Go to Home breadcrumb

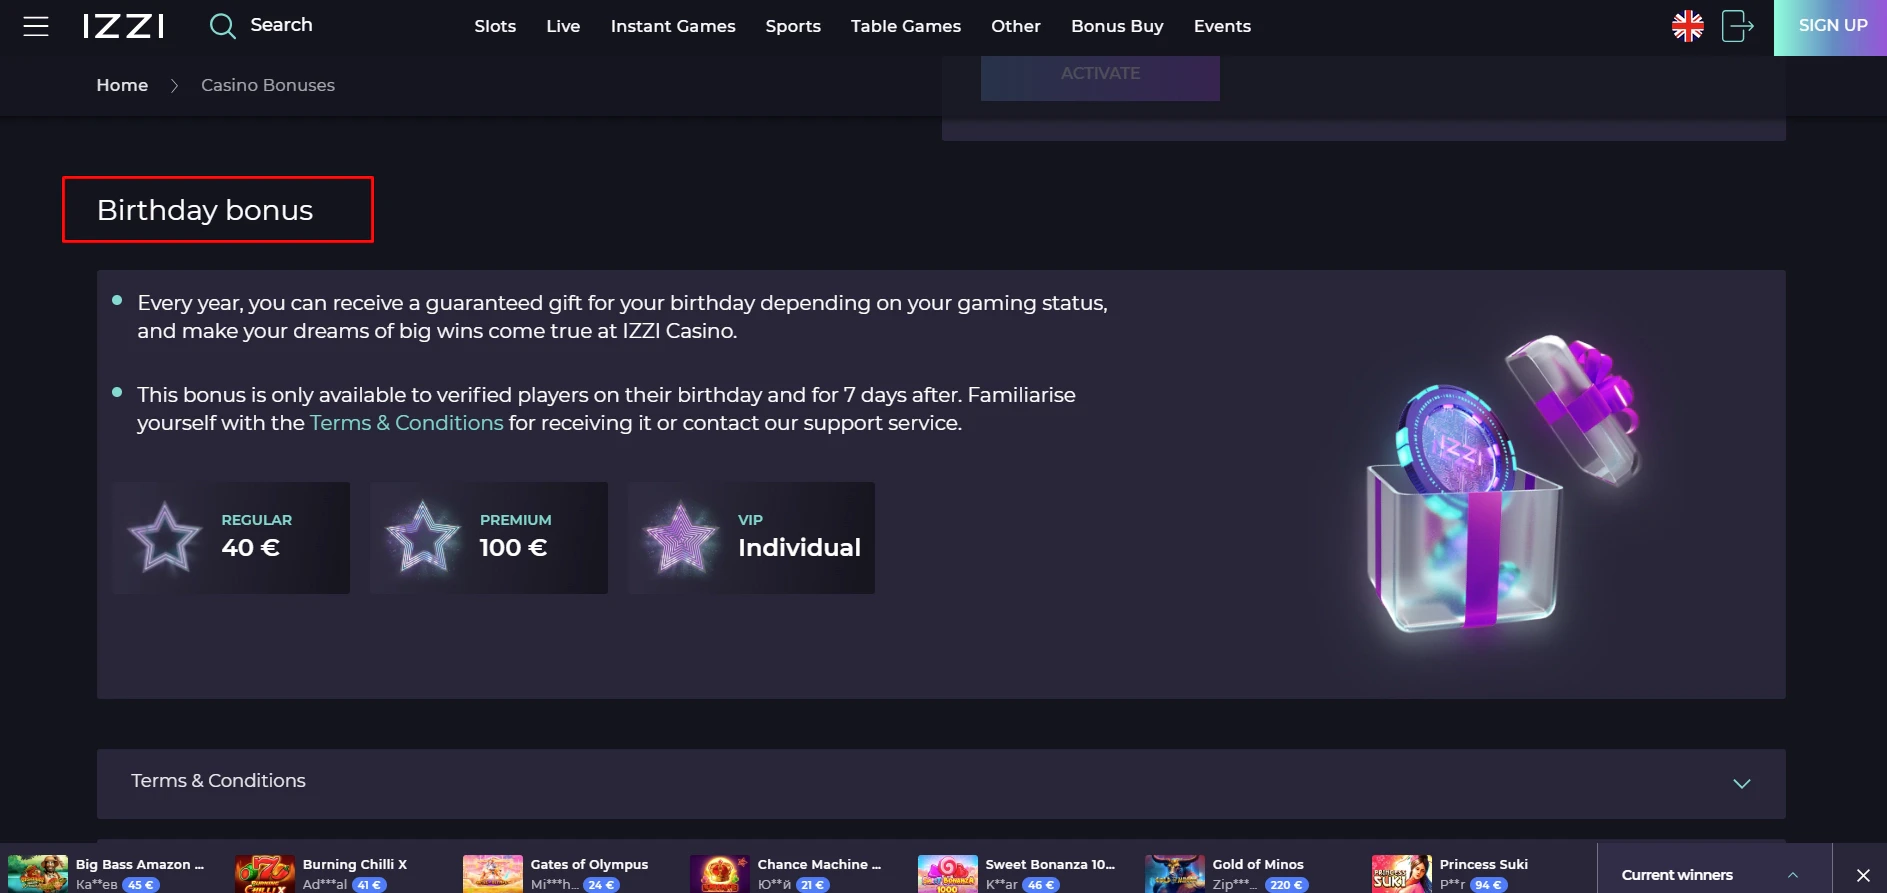pyautogui.click(x=122, y=85)
